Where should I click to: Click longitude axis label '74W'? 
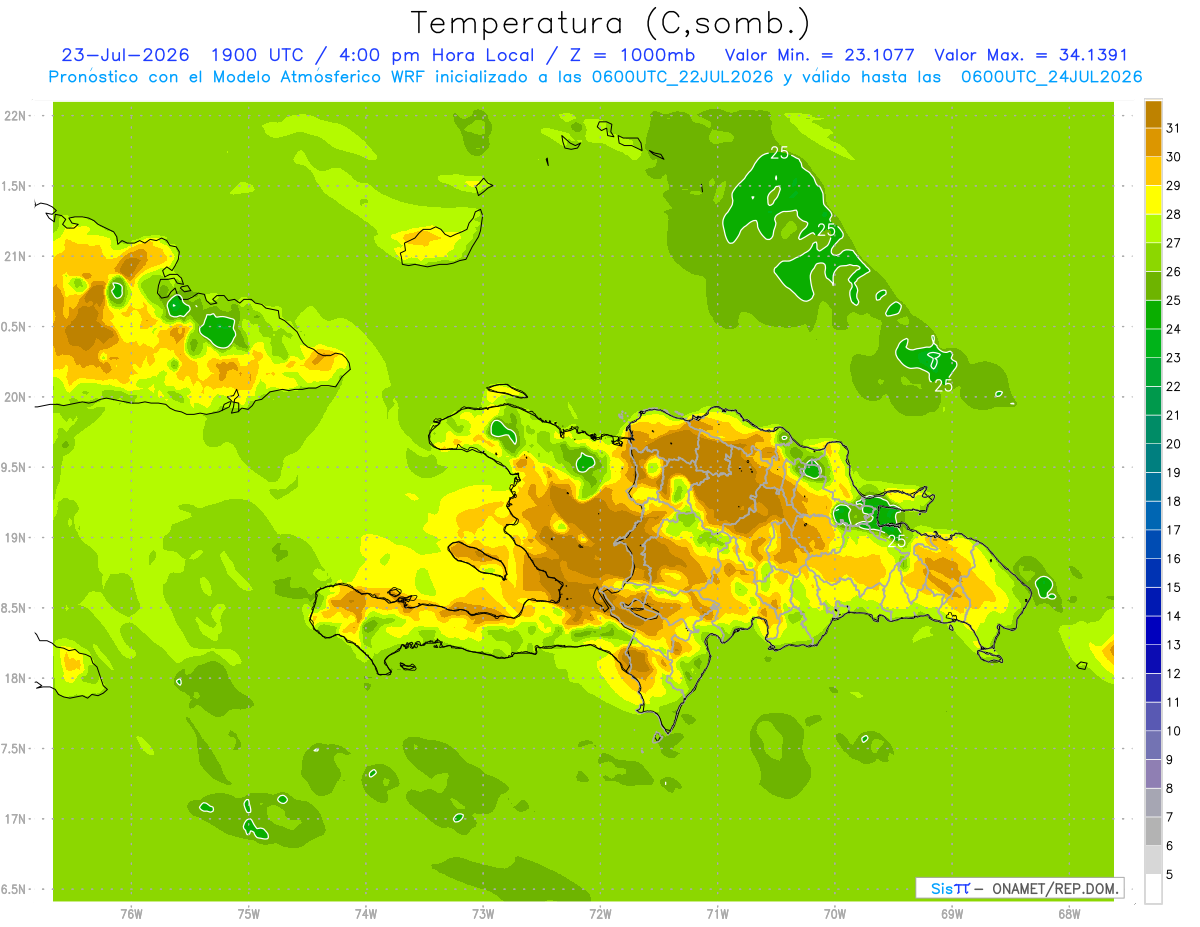tap(365, 914)
